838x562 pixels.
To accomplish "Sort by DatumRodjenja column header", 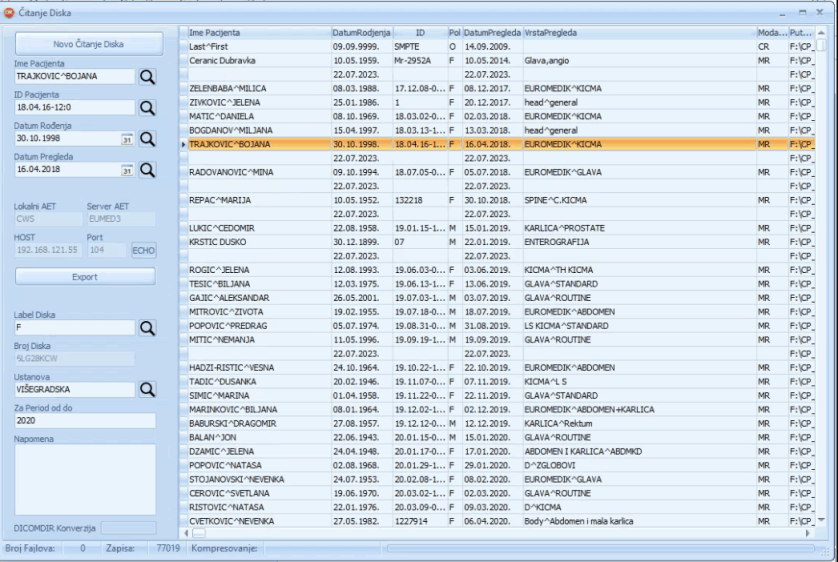I will click(361, 33).
